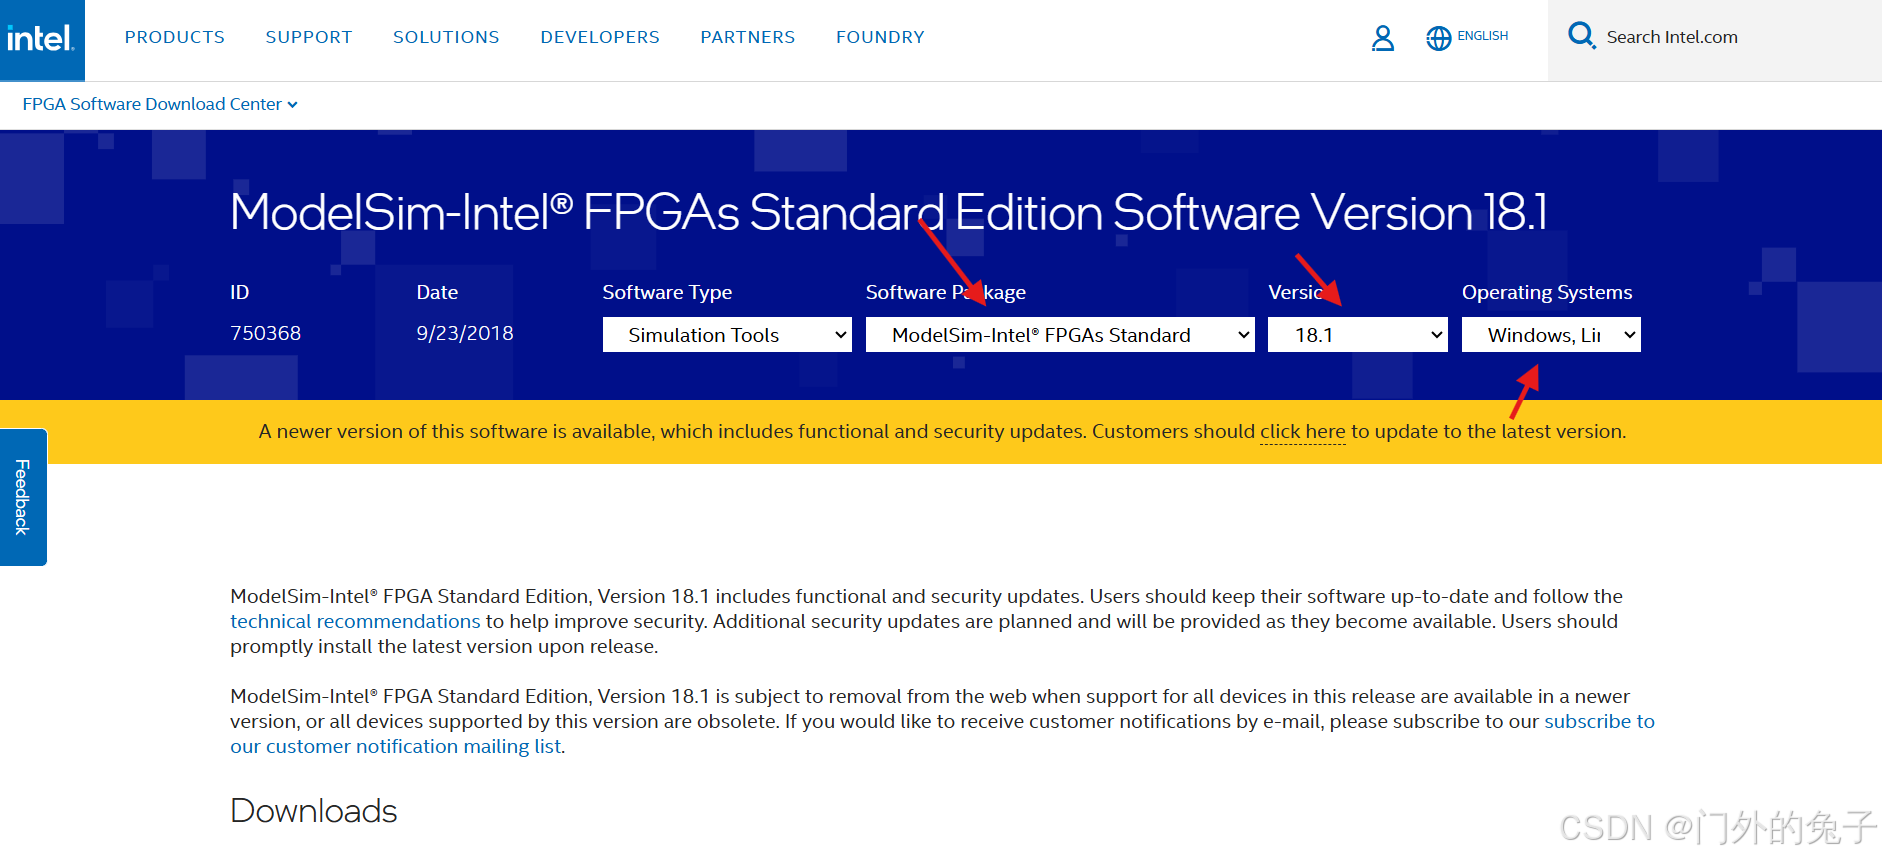Open the Support menu

pyautogui.click(x=309, y=37)
